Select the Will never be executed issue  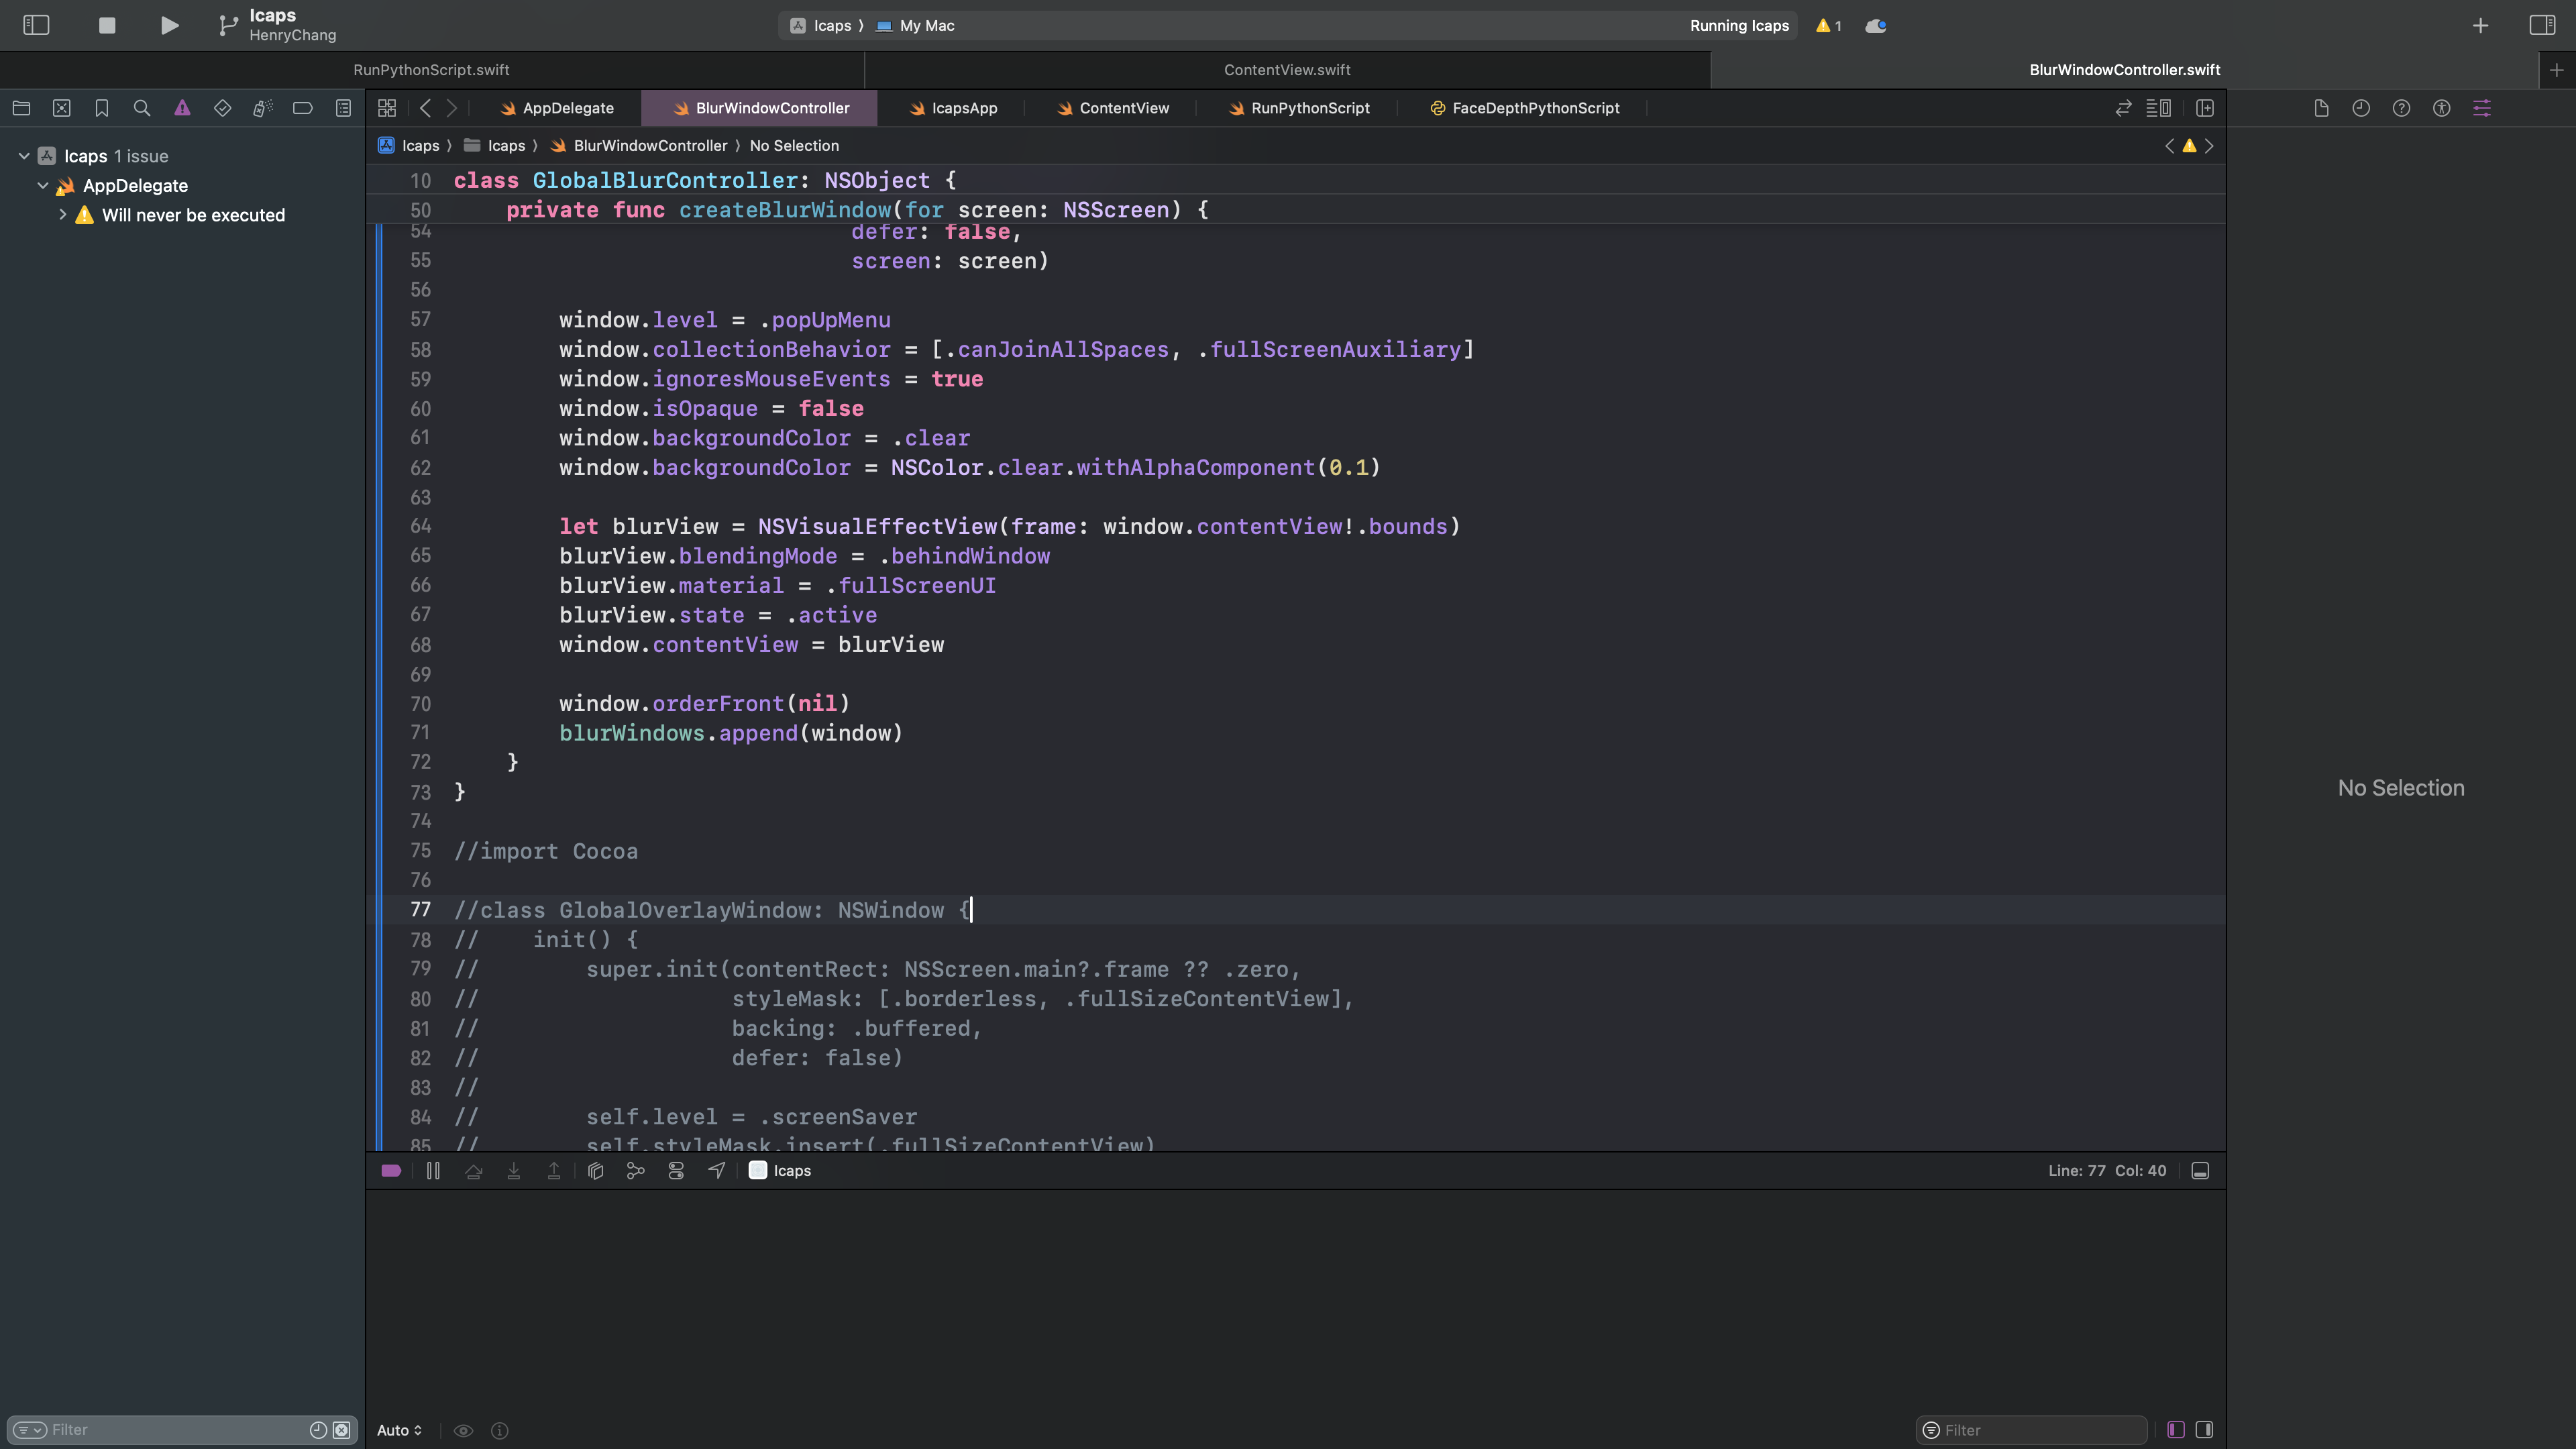[x=193, y=215]
